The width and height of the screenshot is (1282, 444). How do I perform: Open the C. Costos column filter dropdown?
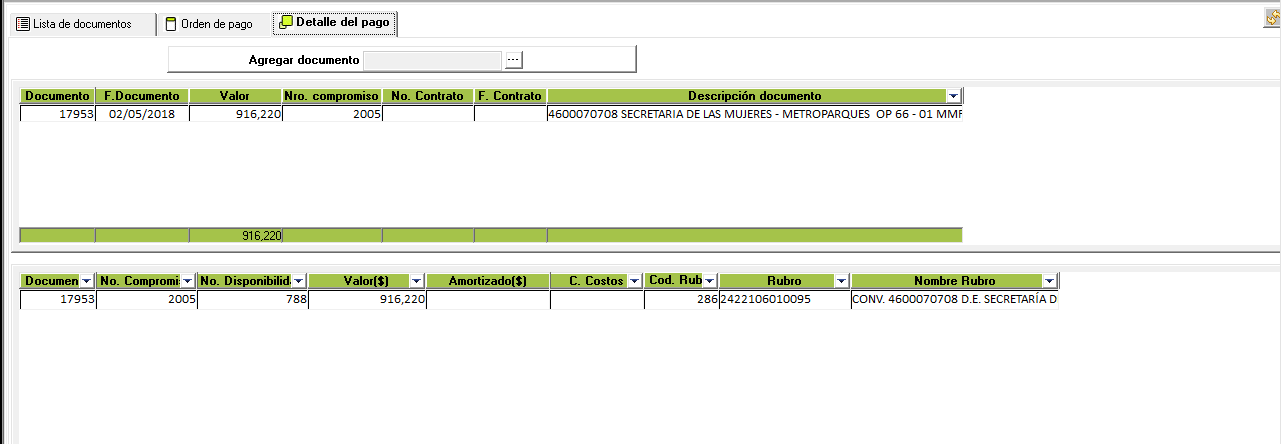pos(633,281)
